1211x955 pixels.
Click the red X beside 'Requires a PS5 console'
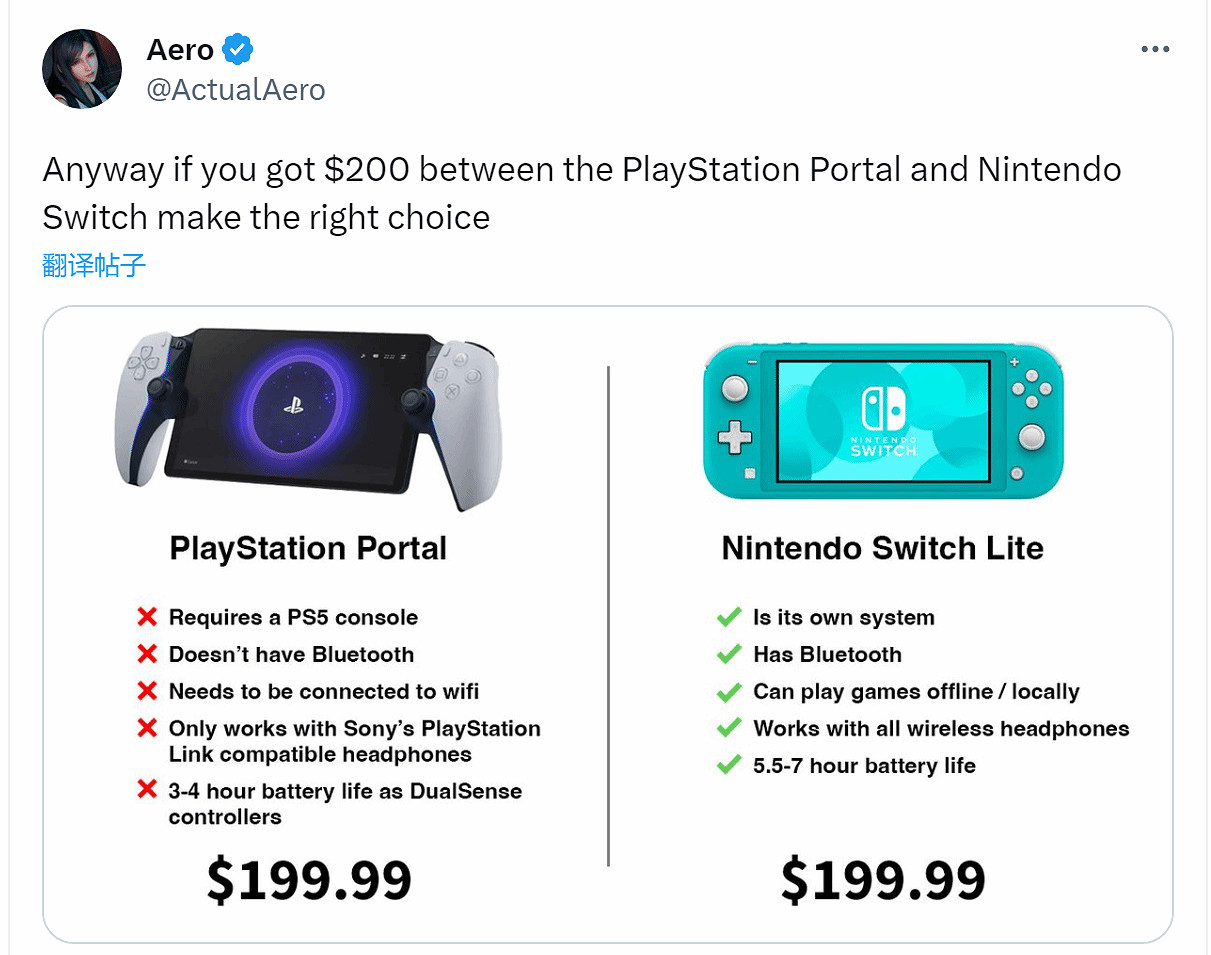point(147,617)
